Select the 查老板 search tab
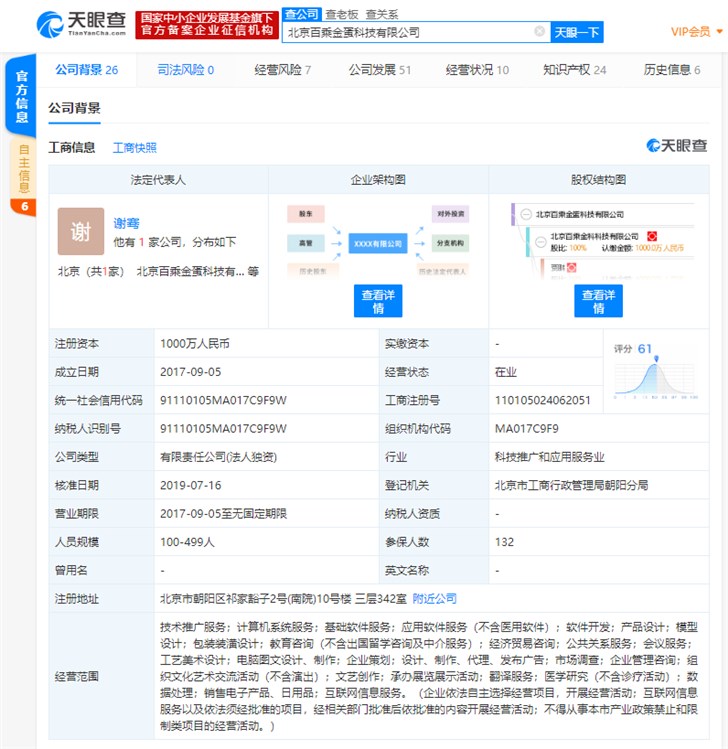The image size is (728, 749). tap(342, 14)
